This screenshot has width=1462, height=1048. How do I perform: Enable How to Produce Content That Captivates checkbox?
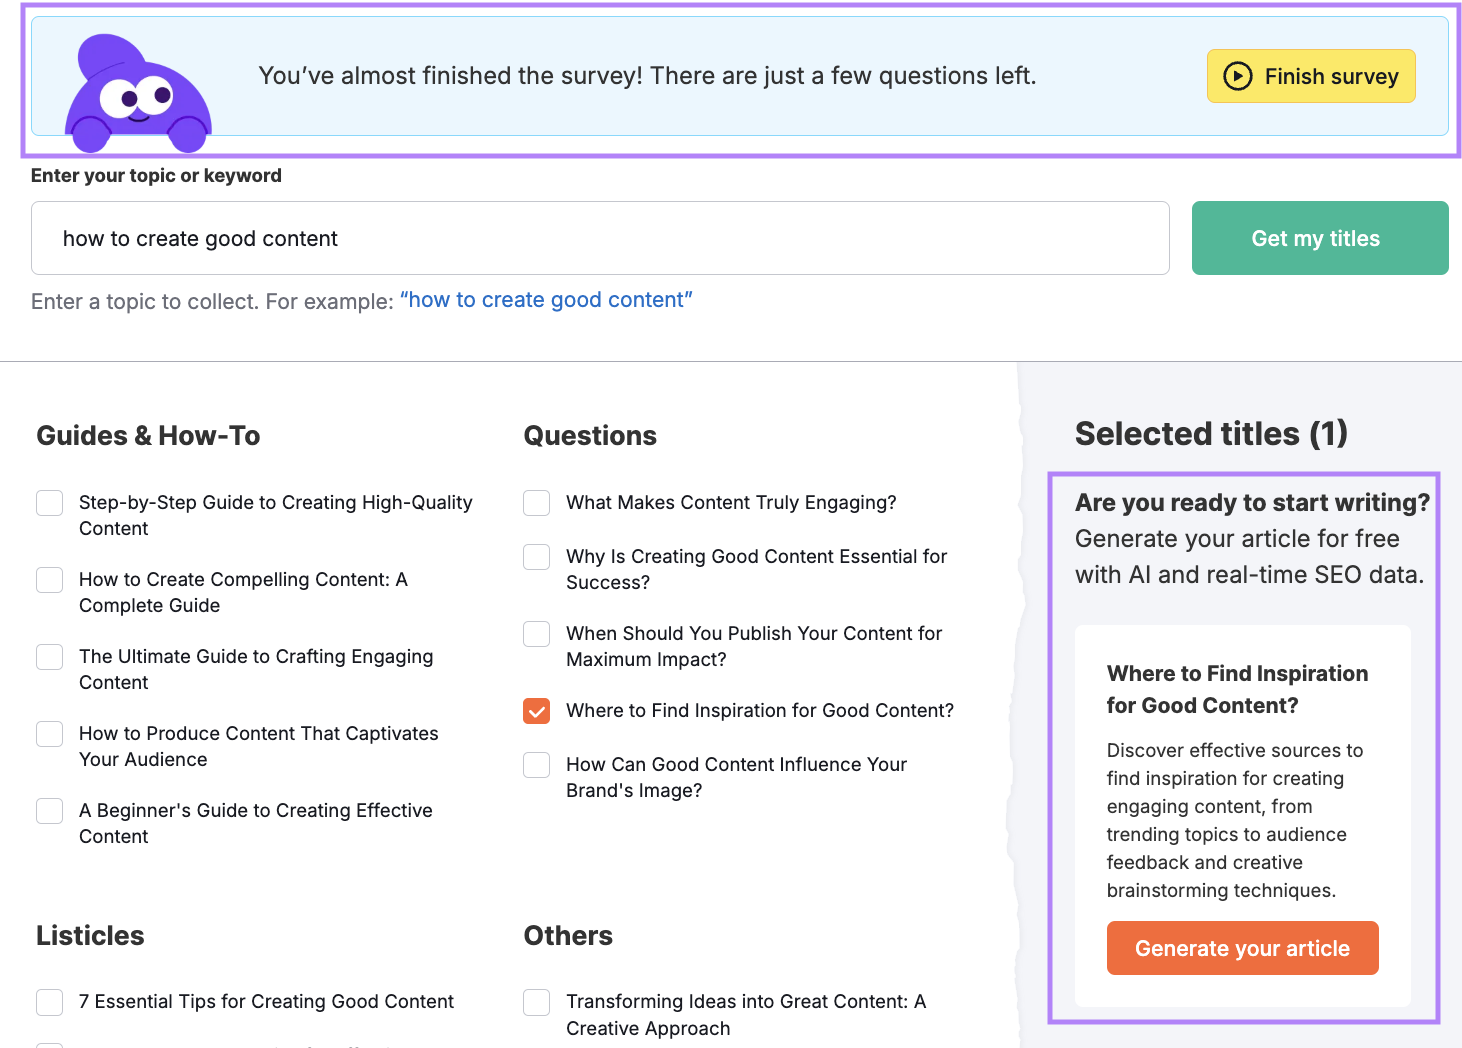tap(50, 734)
